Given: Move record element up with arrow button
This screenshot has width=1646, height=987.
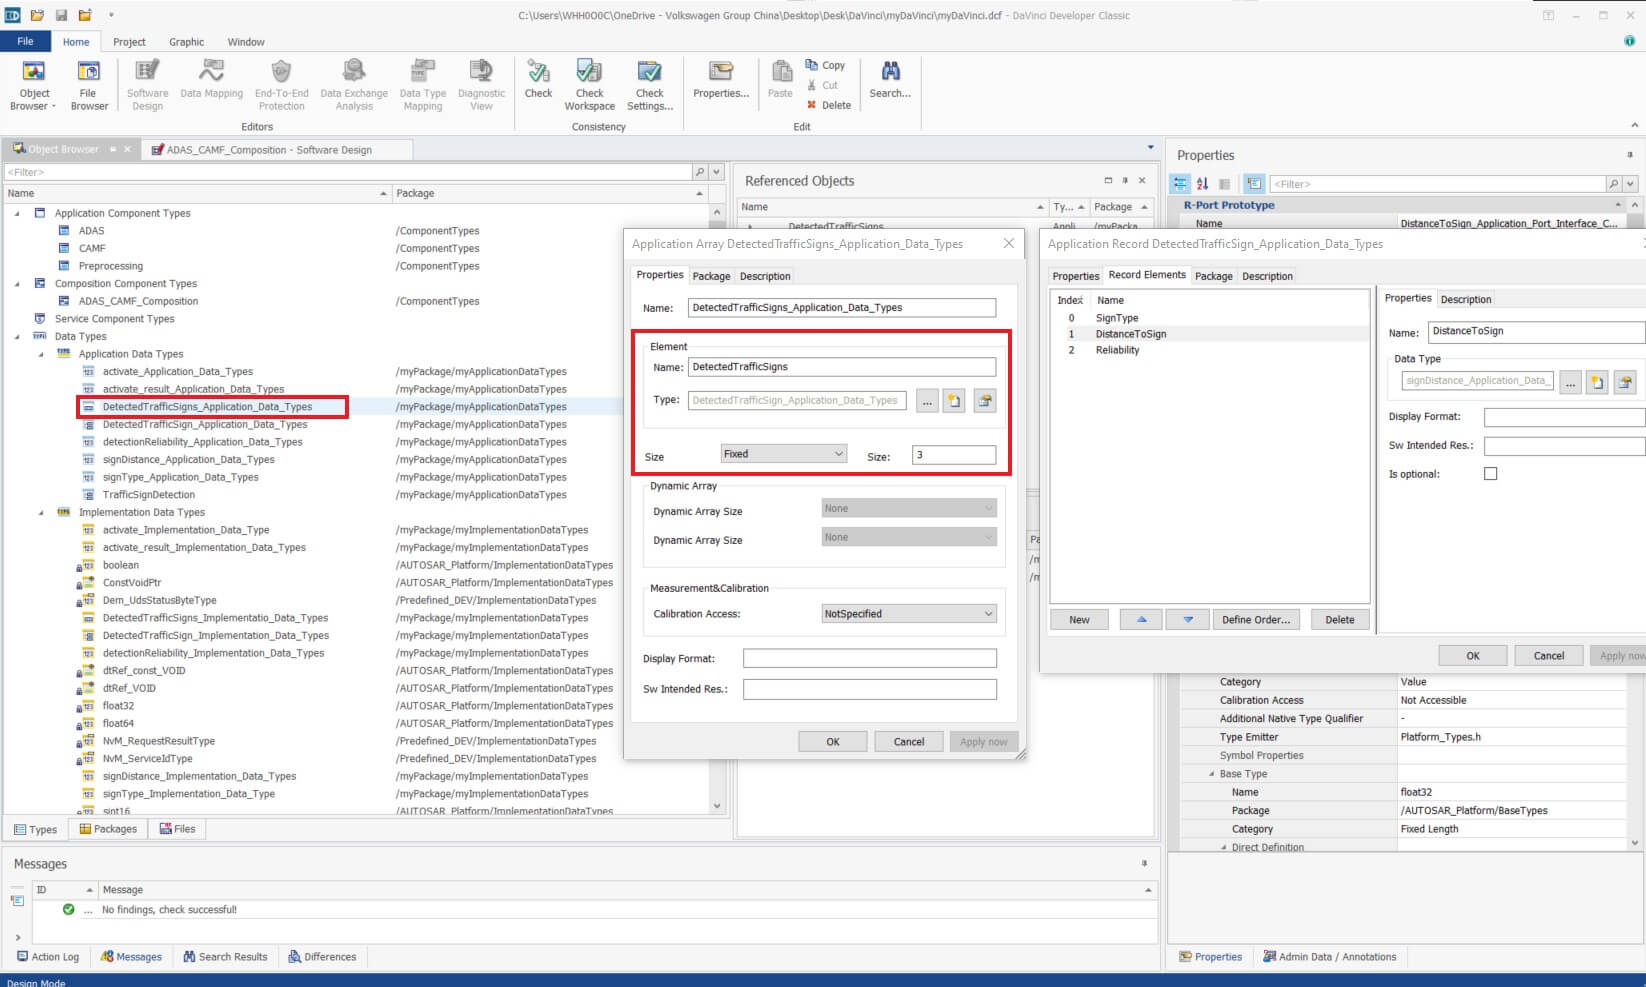Looking at the screenshot, I should (1141, 620).
